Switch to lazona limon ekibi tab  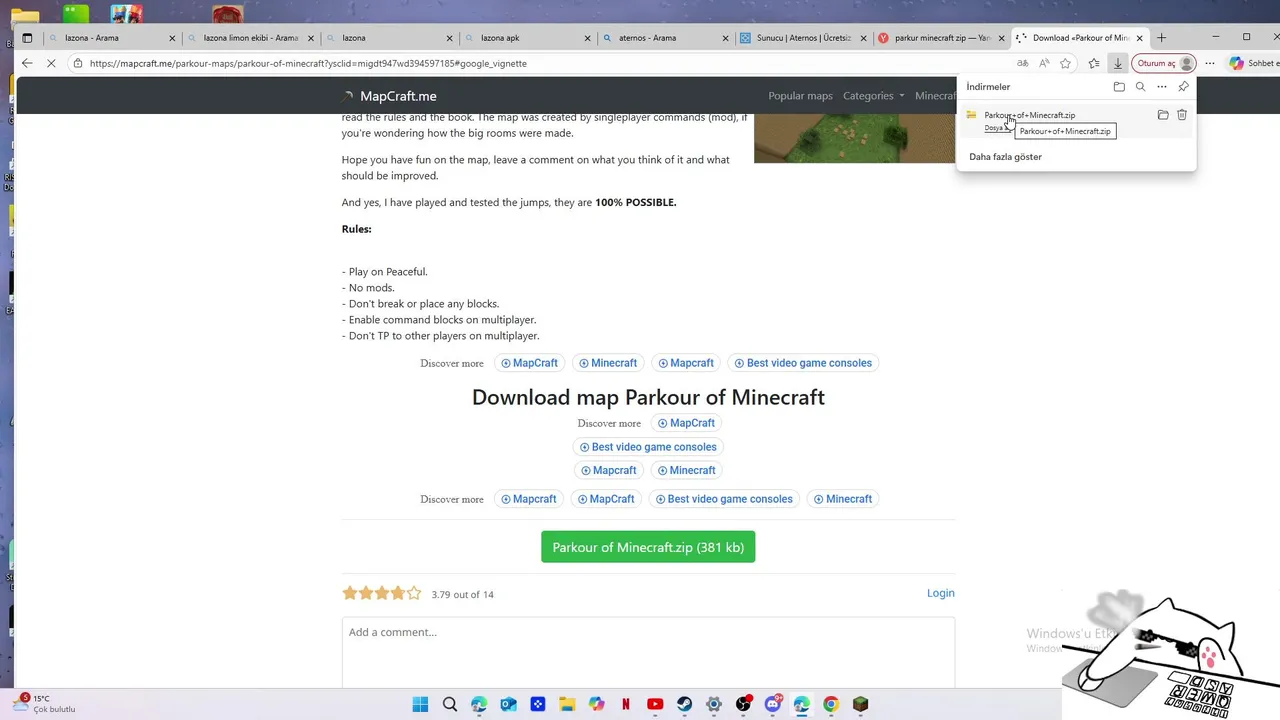click(x=249, y=38)
